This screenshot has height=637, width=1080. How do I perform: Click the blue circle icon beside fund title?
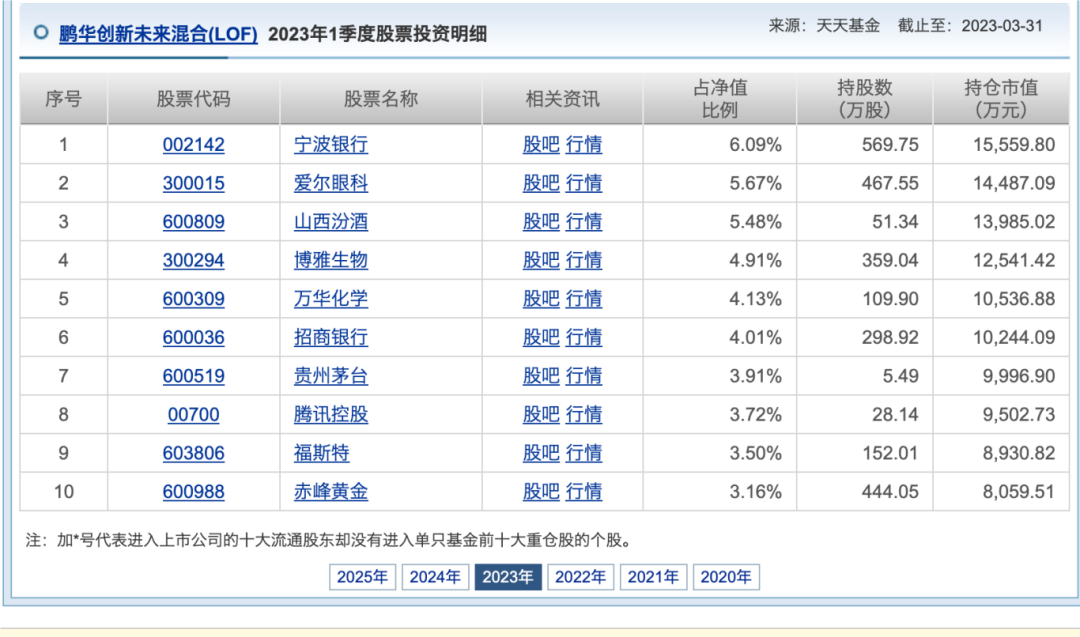tap(41, 32)
